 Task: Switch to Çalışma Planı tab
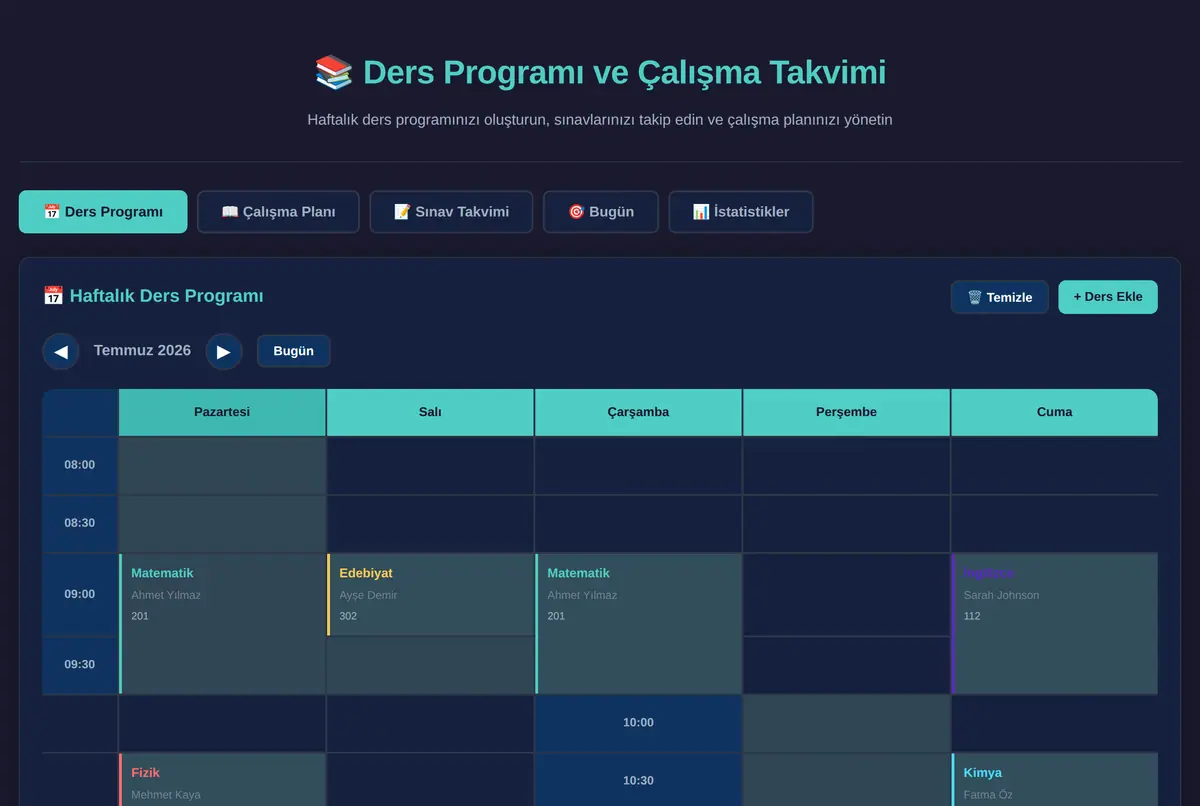pos(278,212)
